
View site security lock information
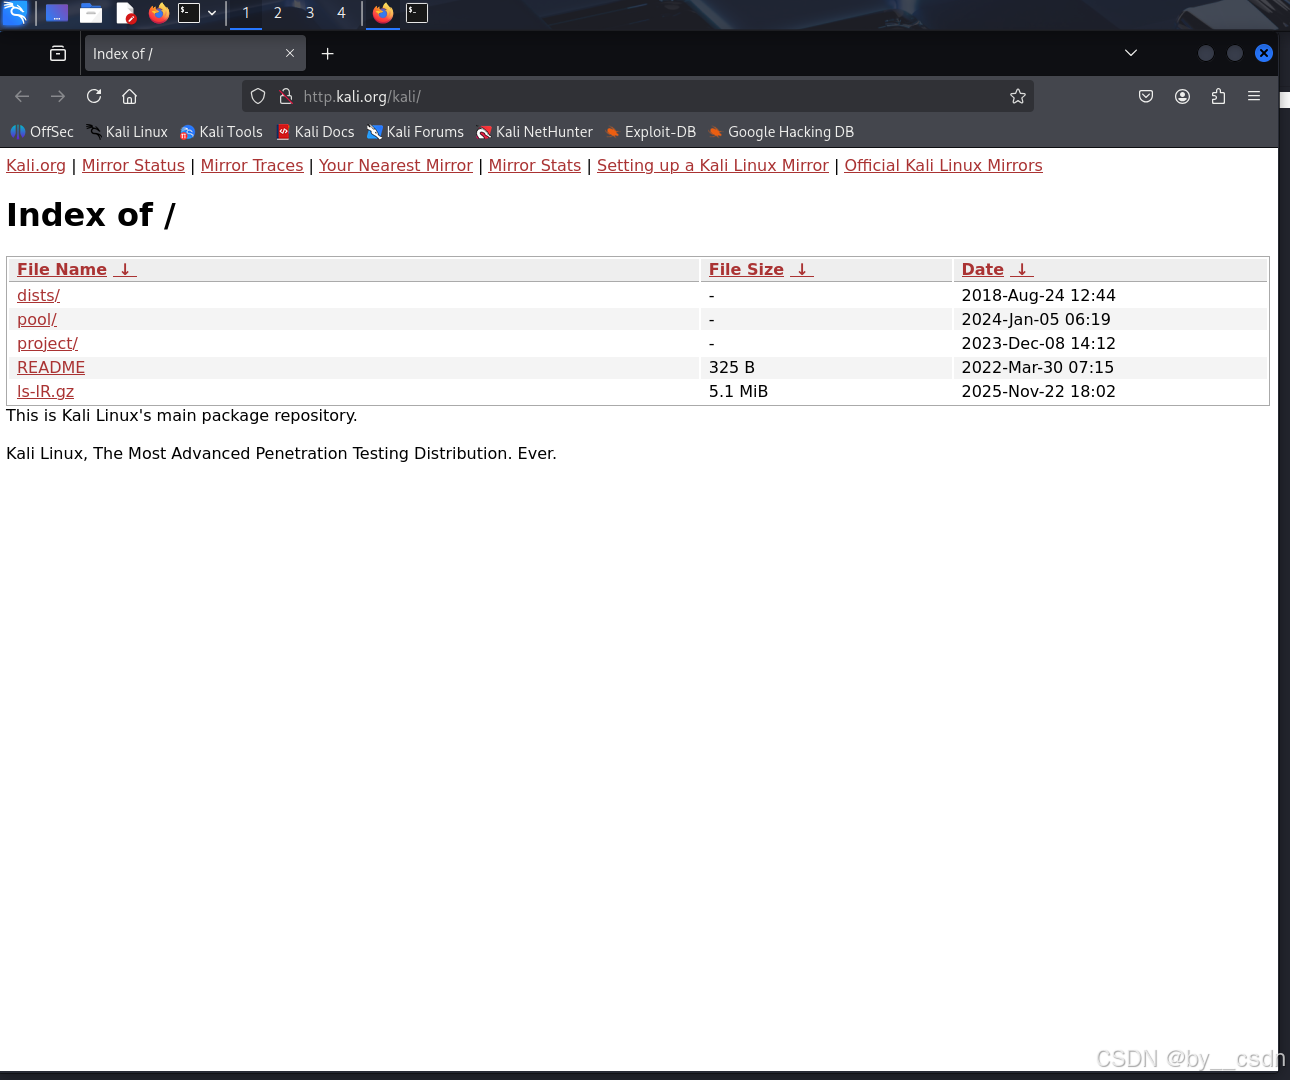(x=286, y=96)
